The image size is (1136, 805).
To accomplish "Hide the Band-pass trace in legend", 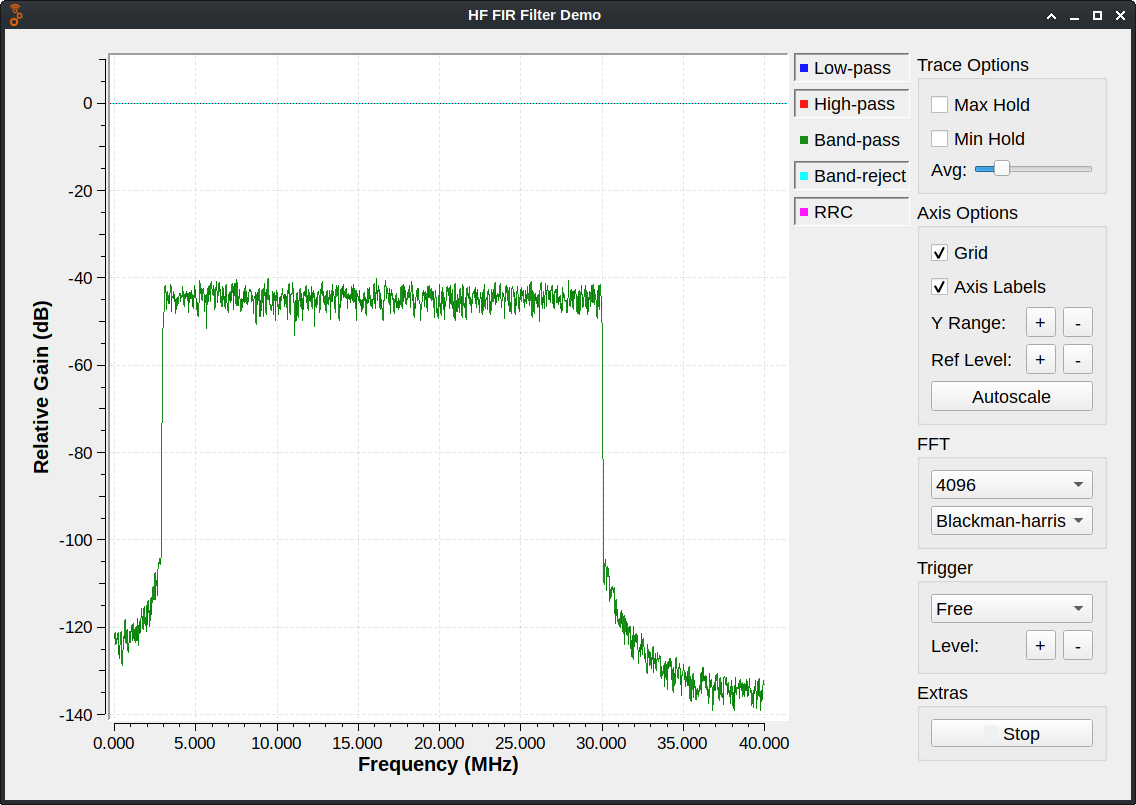I will pos(851,140).
